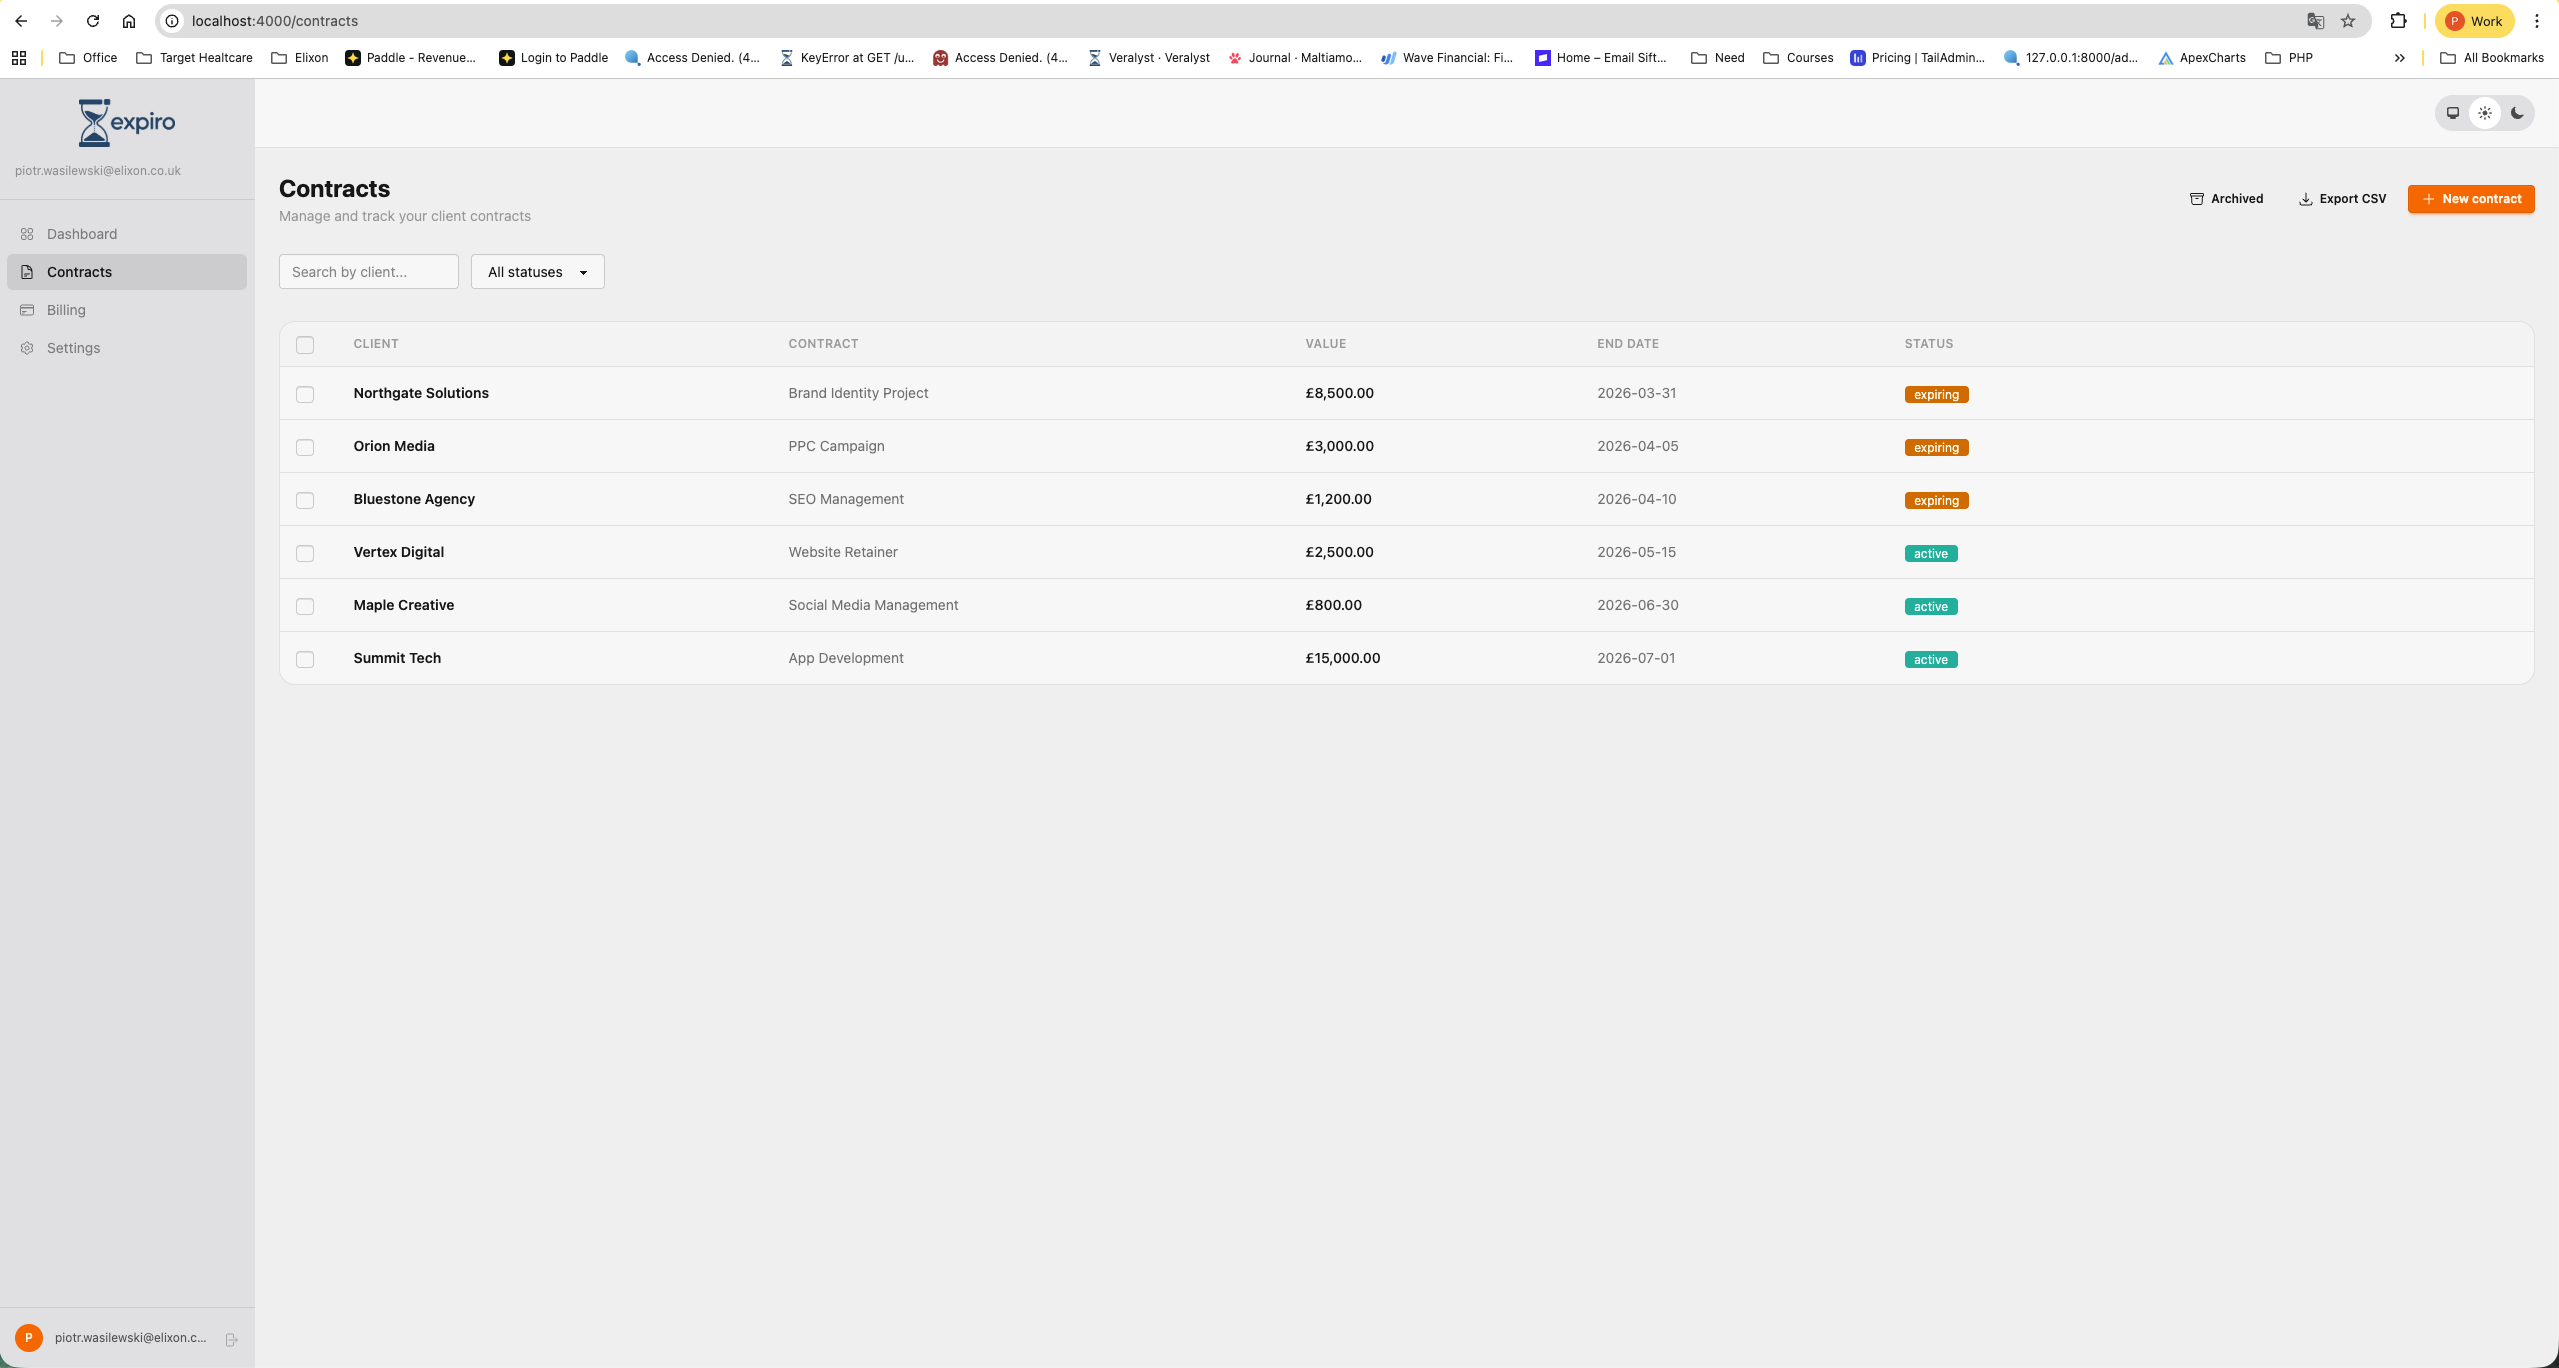Screen dimensions: 2559x1368
Task: Bookmark this page with the star icon
Action: 2348,21
